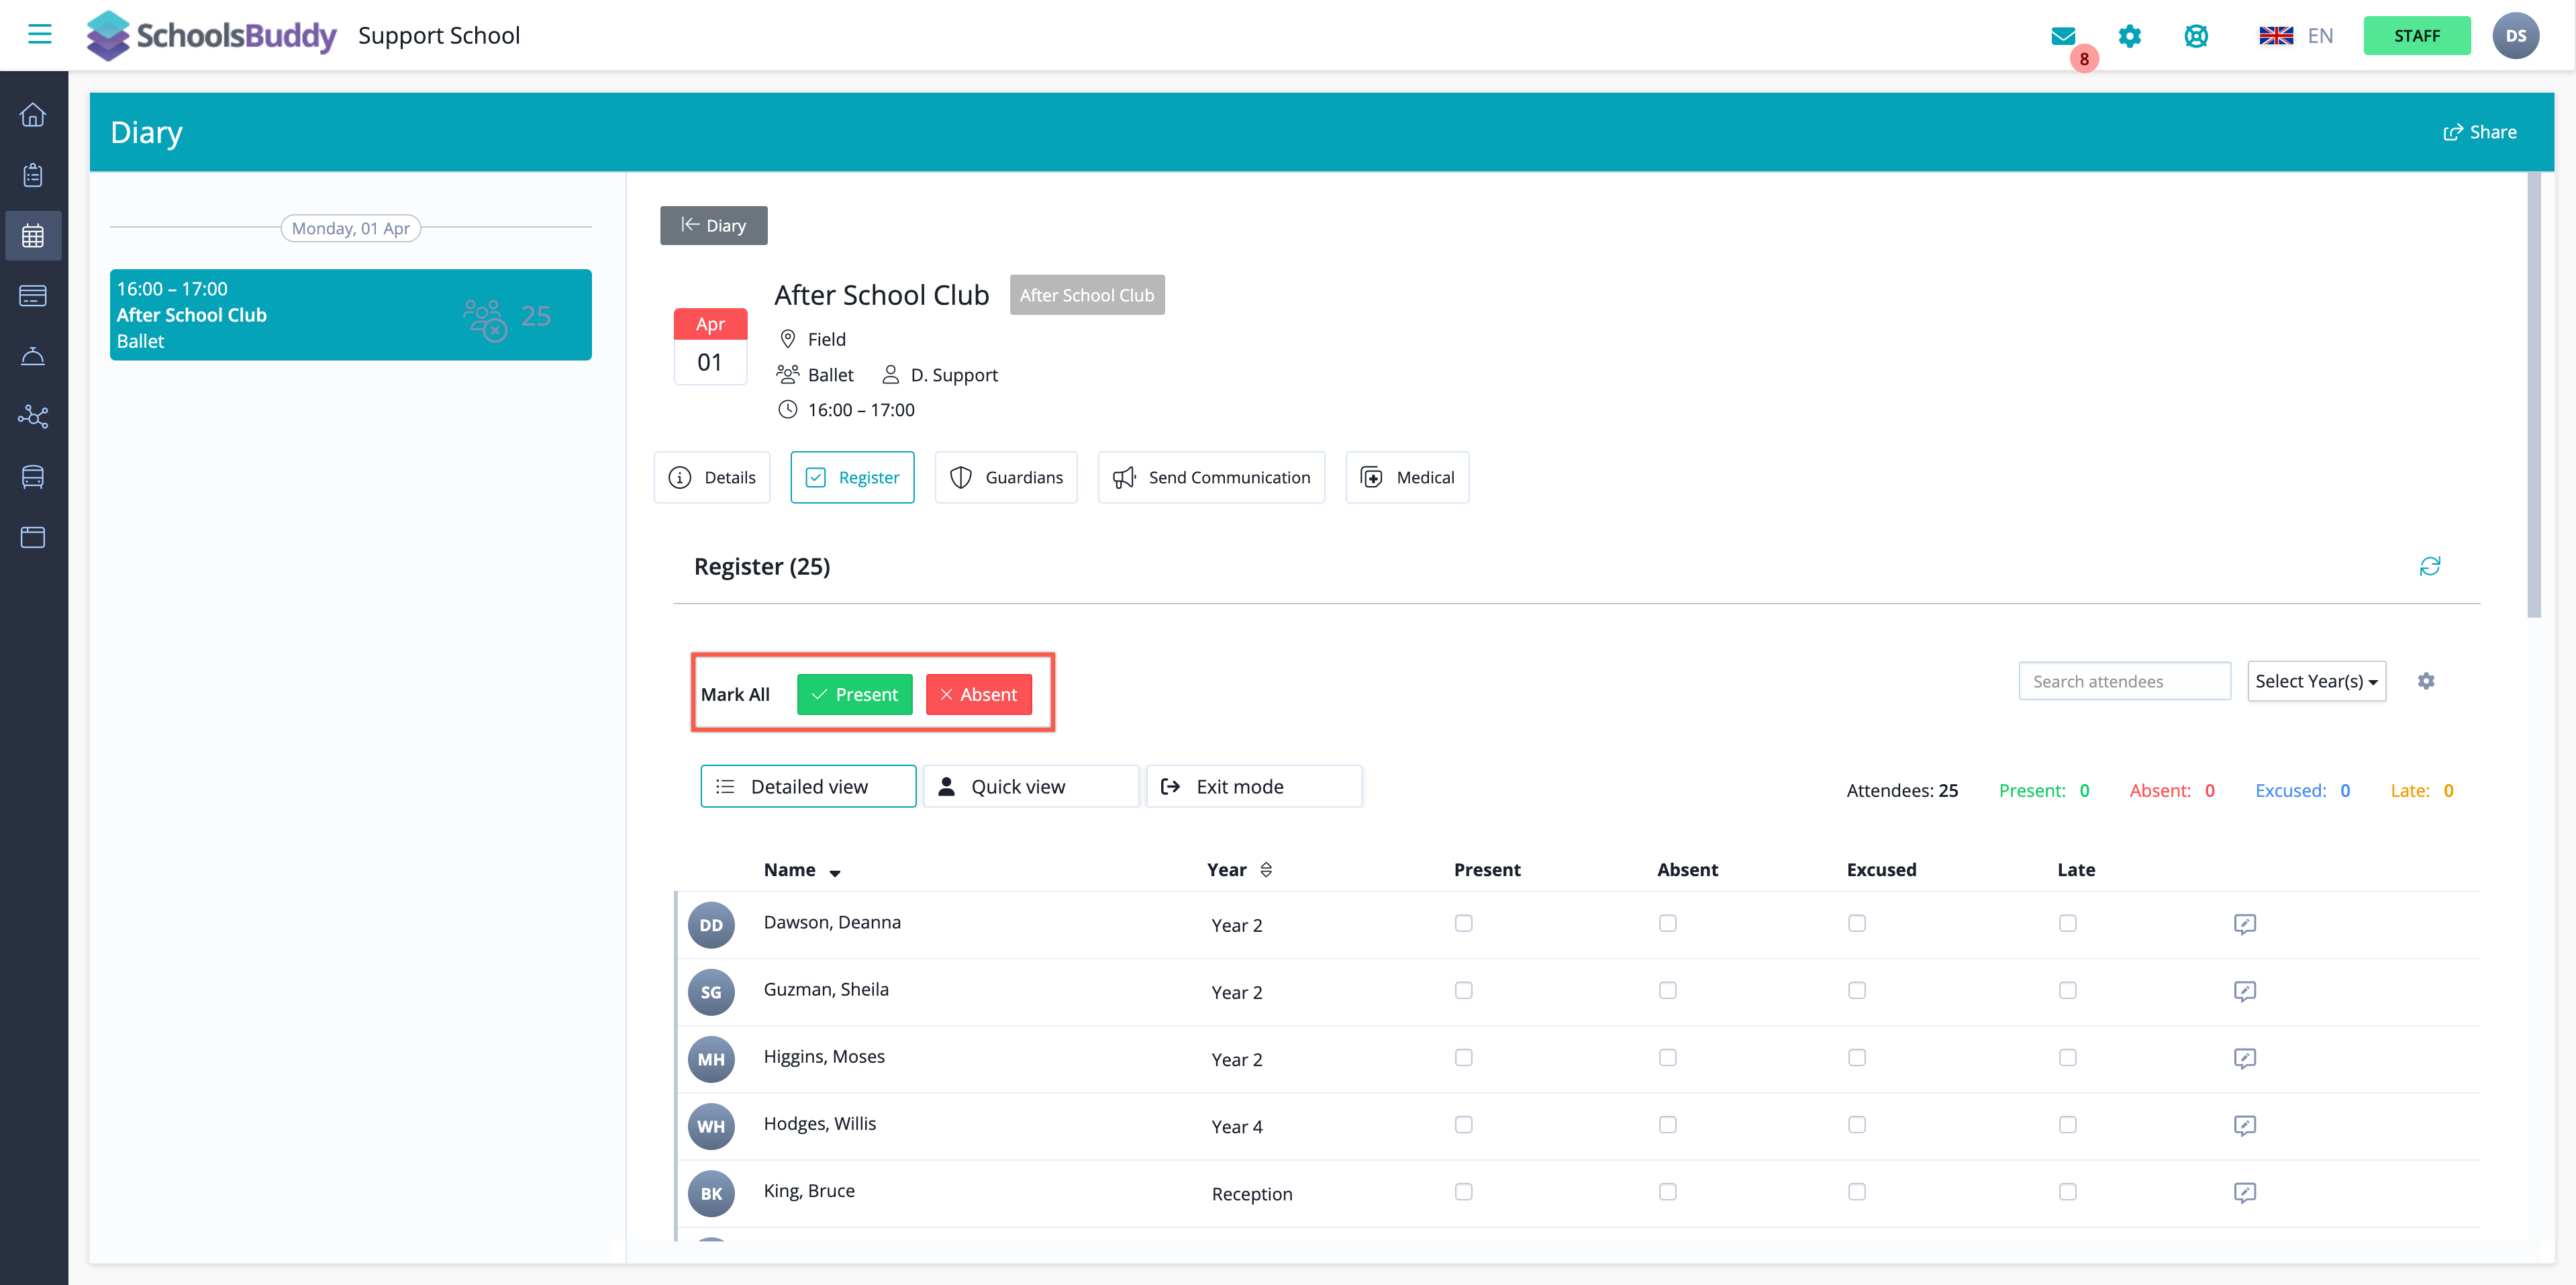Image resolution: width=2576 pixels, height=1285 pixels.
Task: Click the Reception year cell
Action: click(1252, 1194)
